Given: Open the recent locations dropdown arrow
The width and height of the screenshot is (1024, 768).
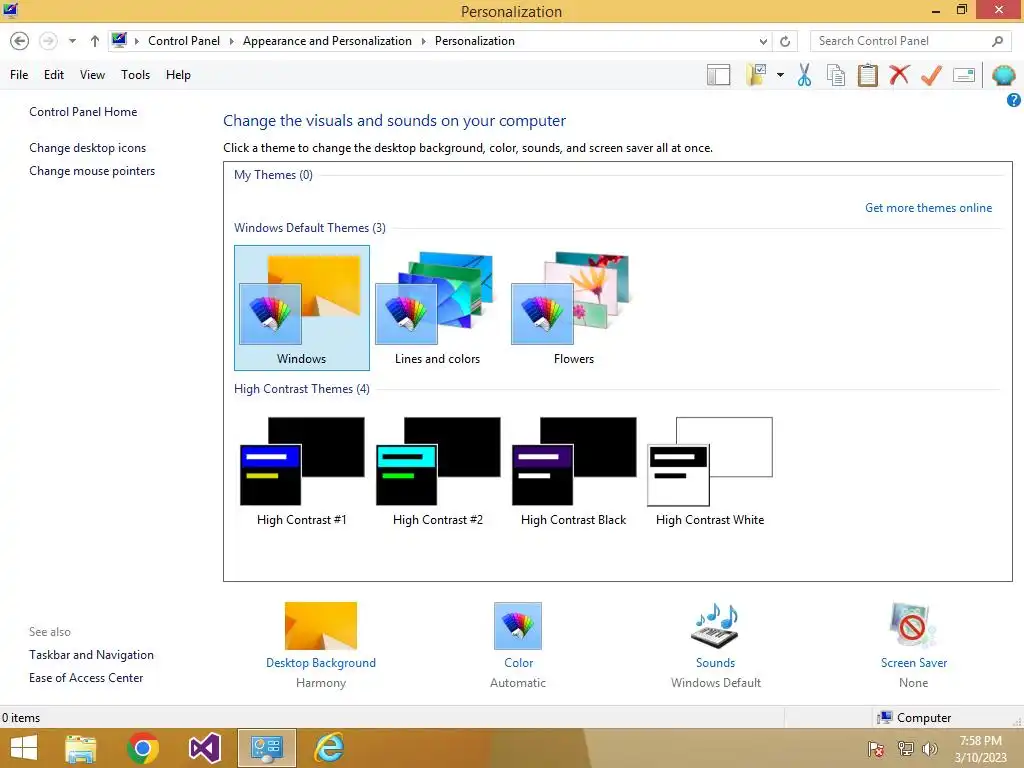Looking at the screenshot, I should coord(72,41).
